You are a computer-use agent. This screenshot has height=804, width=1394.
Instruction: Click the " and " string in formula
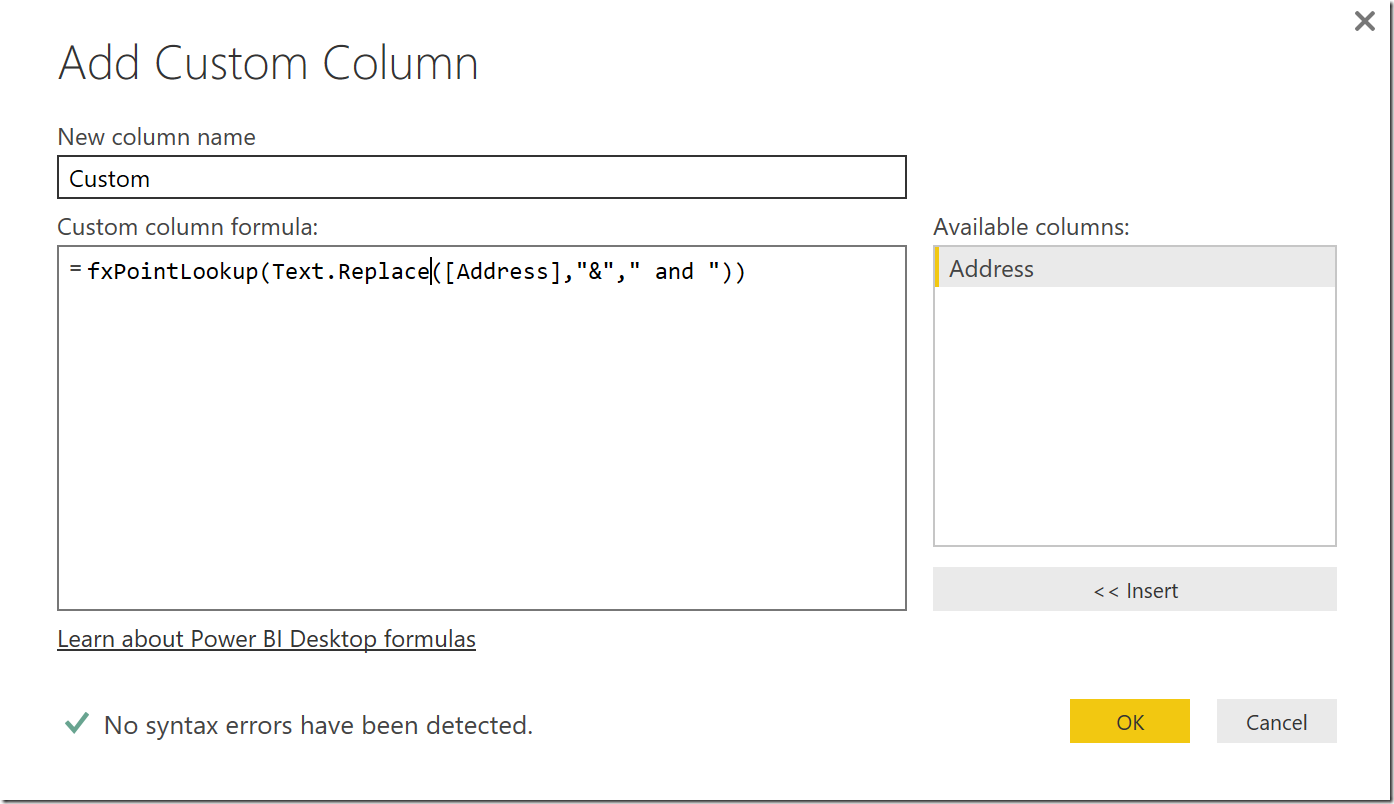click(673, 272)
